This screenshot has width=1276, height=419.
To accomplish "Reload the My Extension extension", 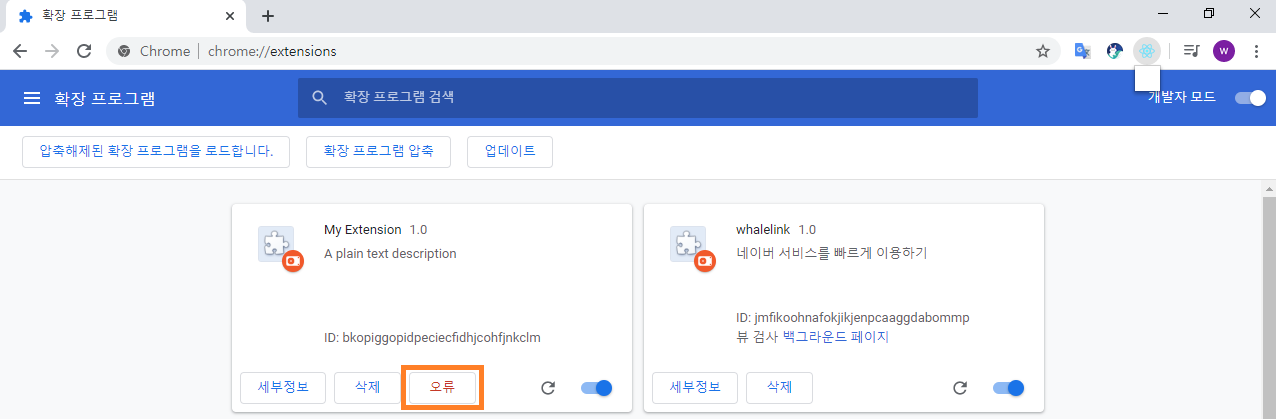I will [548, 388].
